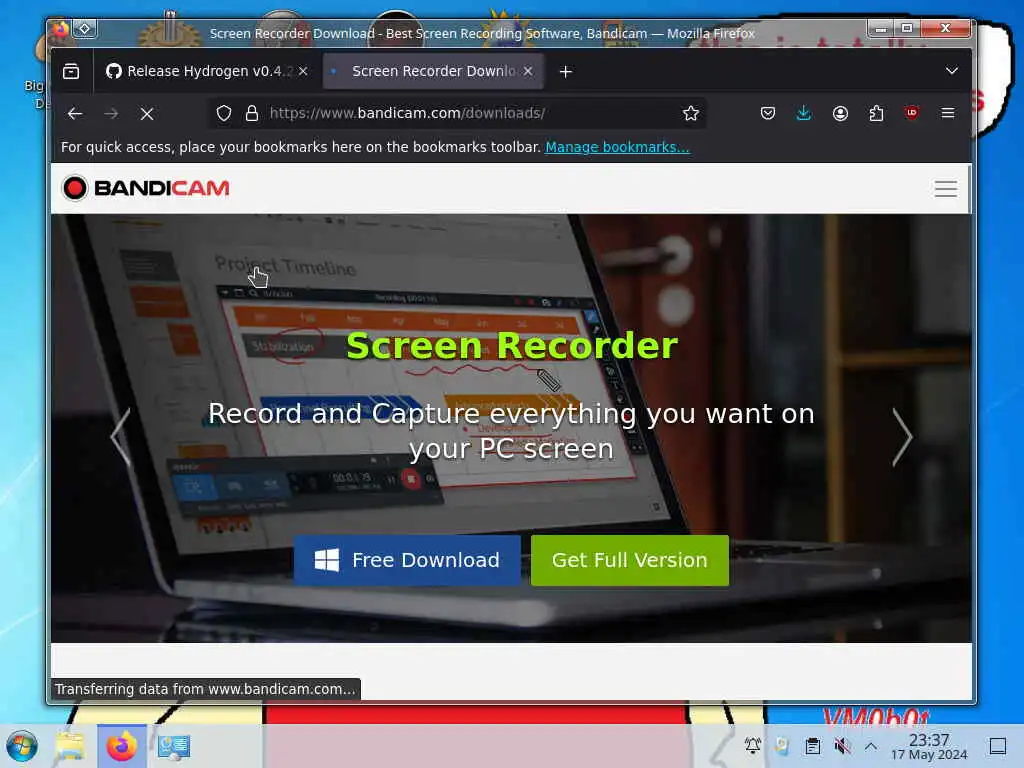
Task: Show site security padlock info
Action: click(x=251, y=113)
